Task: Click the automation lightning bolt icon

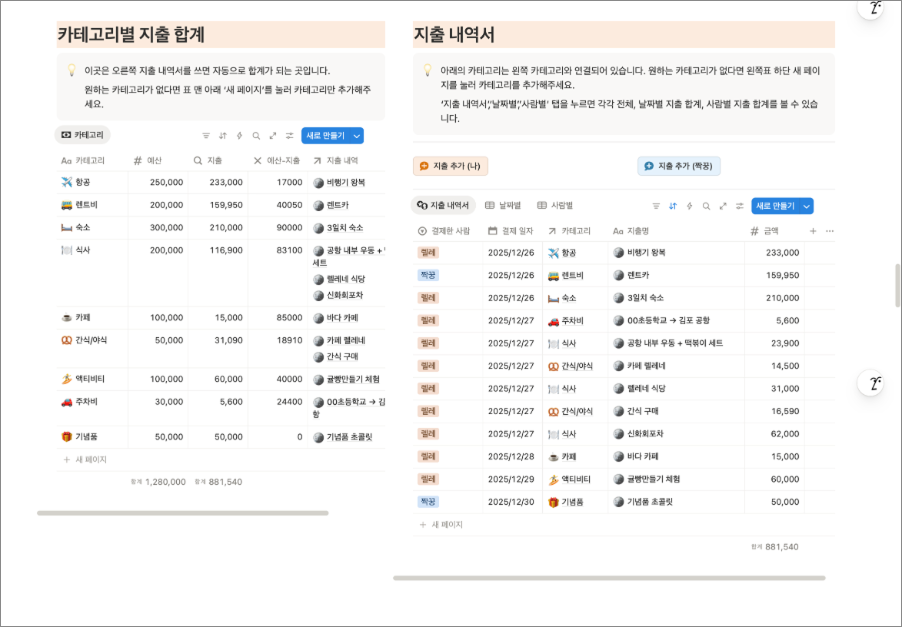Action: [x=239, y=135]
